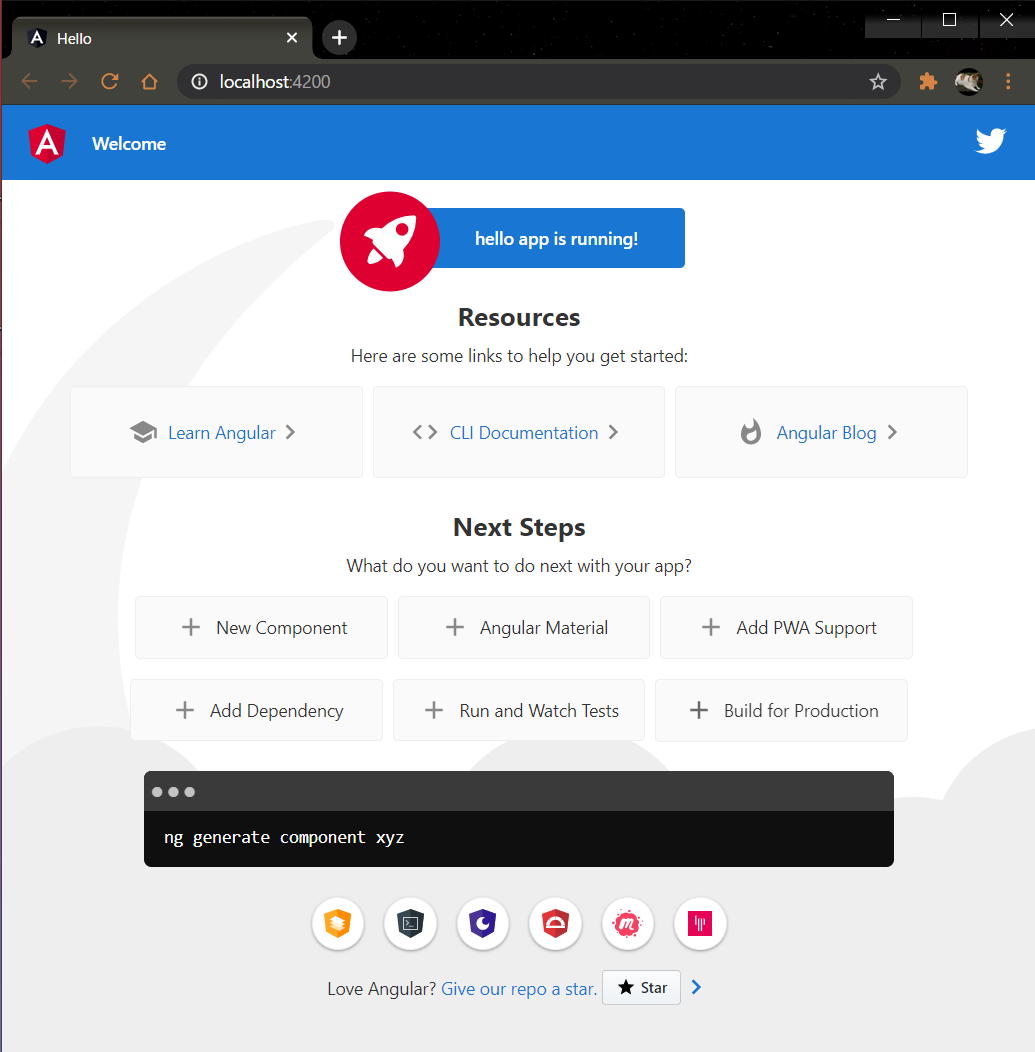Screen dimensions: 1035x1052
Task: Follow the 'Give our repo a star' link
Action: pyautogui.click(x=518, y=988)
